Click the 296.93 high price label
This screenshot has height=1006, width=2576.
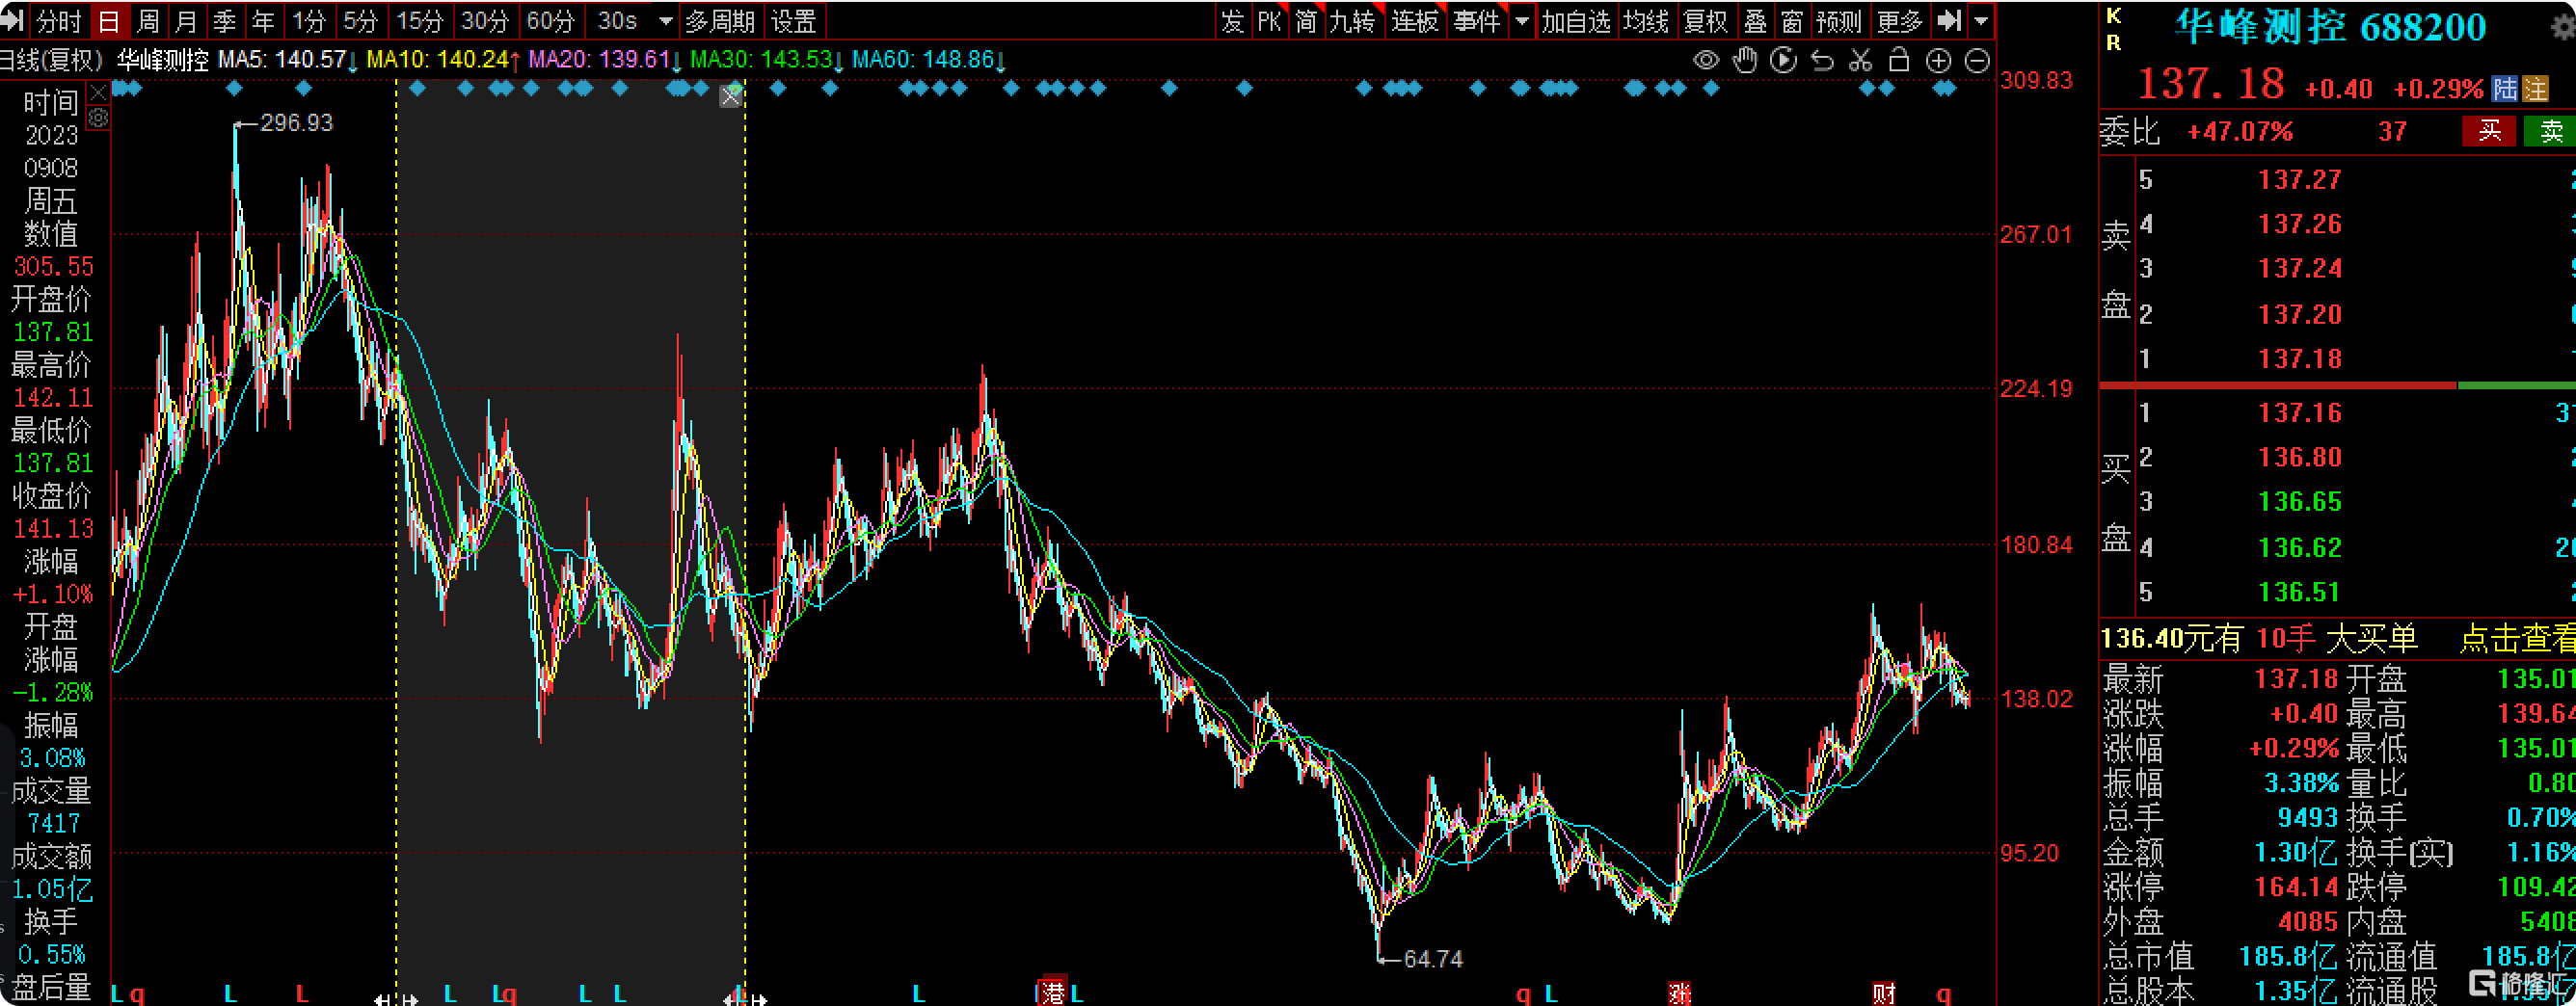pyautogui.click(x=296, y=123)
